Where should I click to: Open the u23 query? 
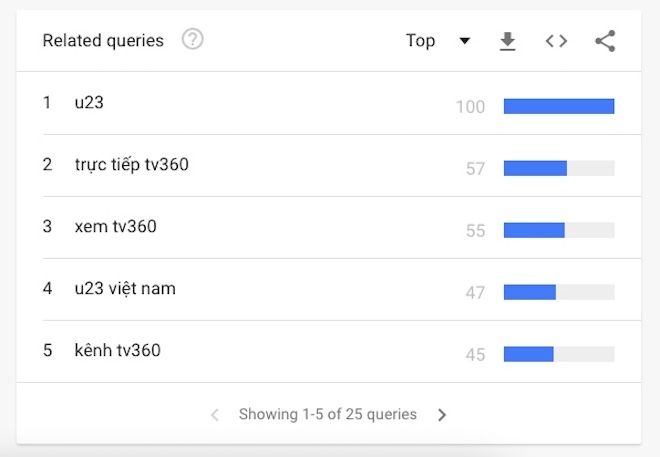[89, 102]
